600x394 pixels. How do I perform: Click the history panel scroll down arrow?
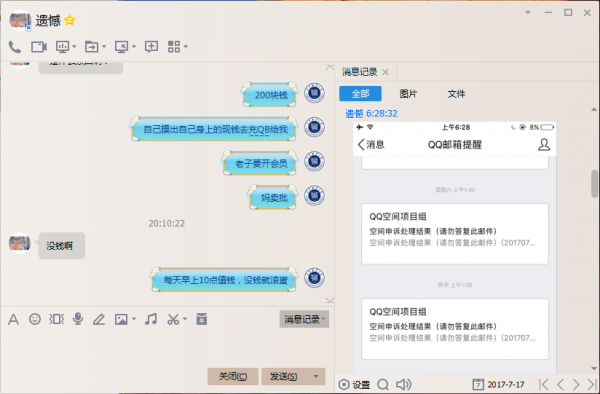click(594, 369)
